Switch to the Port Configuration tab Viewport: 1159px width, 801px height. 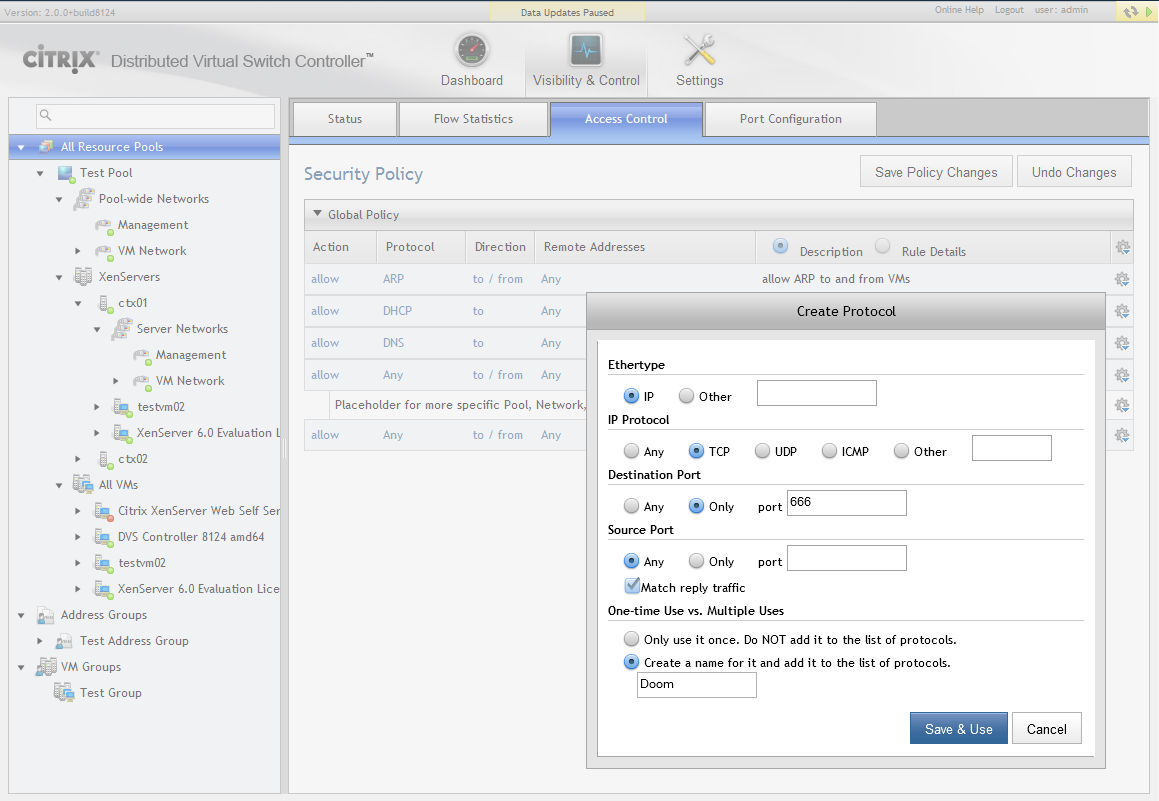(791, 119)
